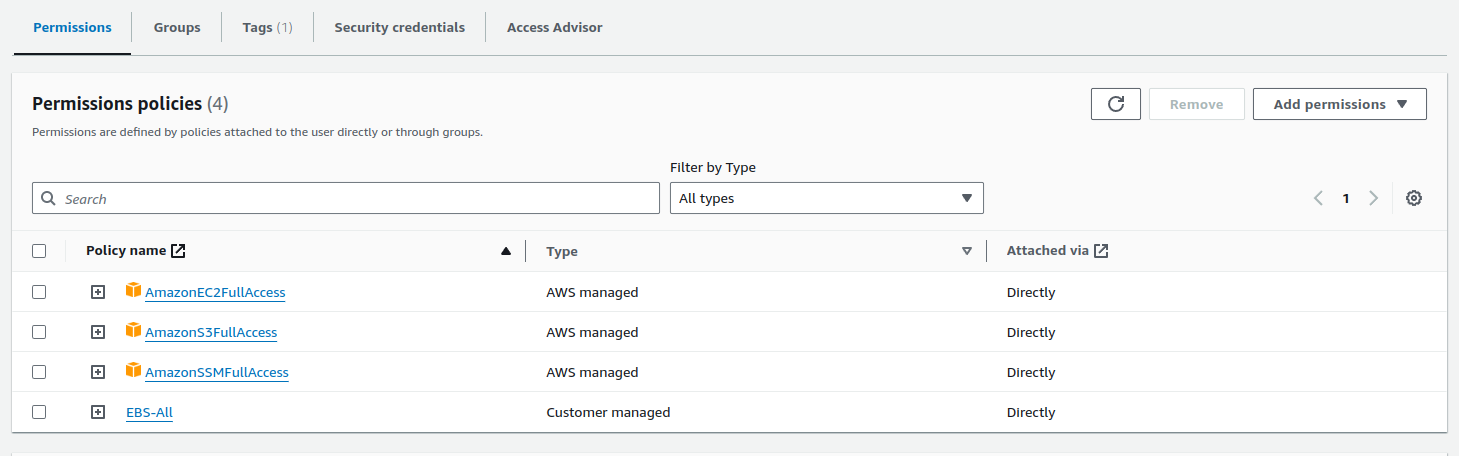1459x456 pixels.
Task: Open the AmazonEC2FullAccess policy link
Action: [215, 293]
